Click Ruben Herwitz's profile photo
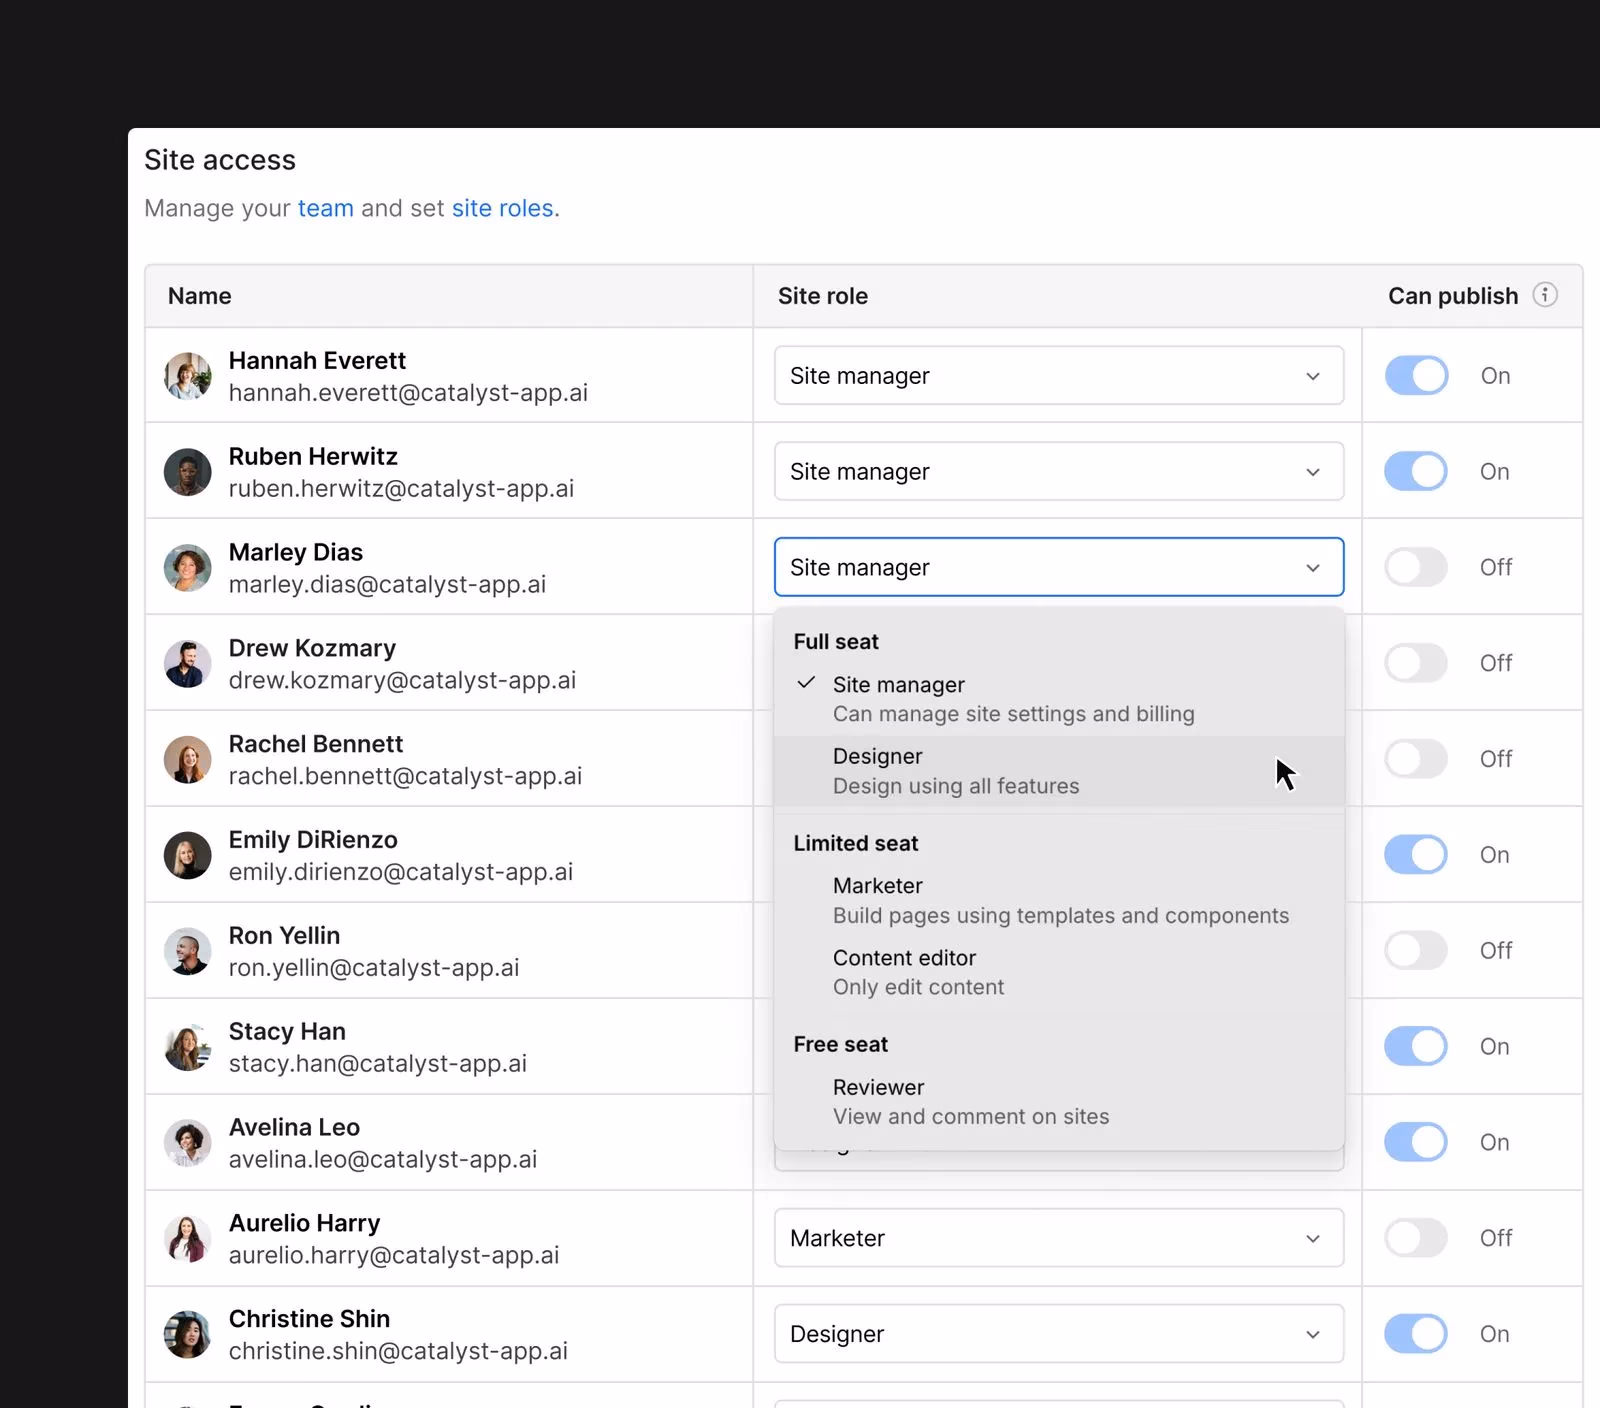 point(187,472)
